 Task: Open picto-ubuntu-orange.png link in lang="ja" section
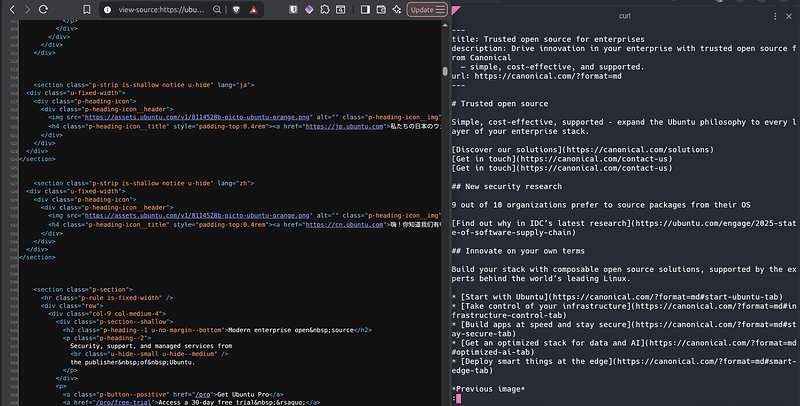(197, 117)
